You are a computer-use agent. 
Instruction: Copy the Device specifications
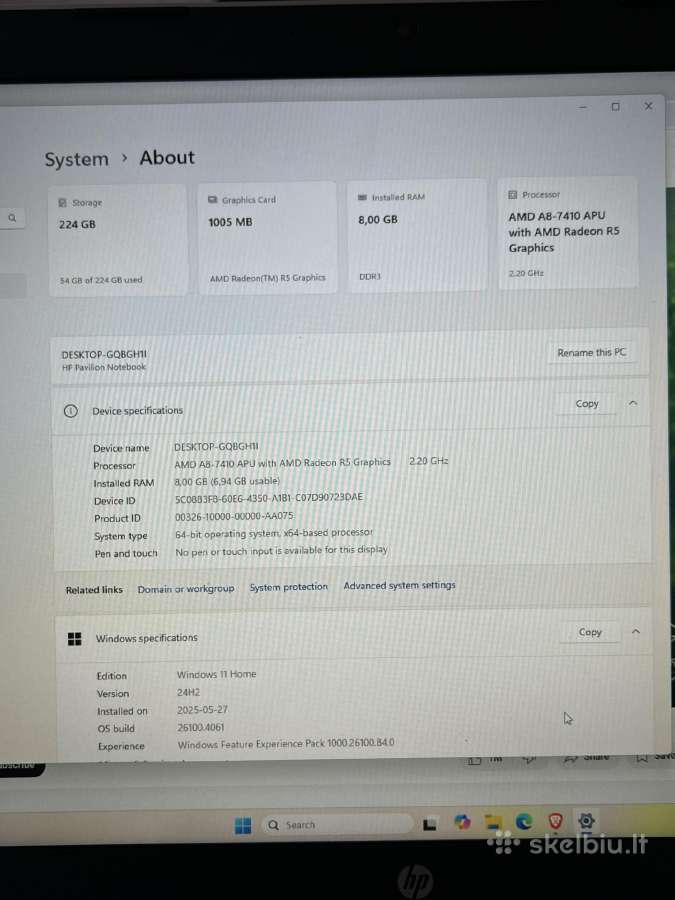tap(587, 404)
